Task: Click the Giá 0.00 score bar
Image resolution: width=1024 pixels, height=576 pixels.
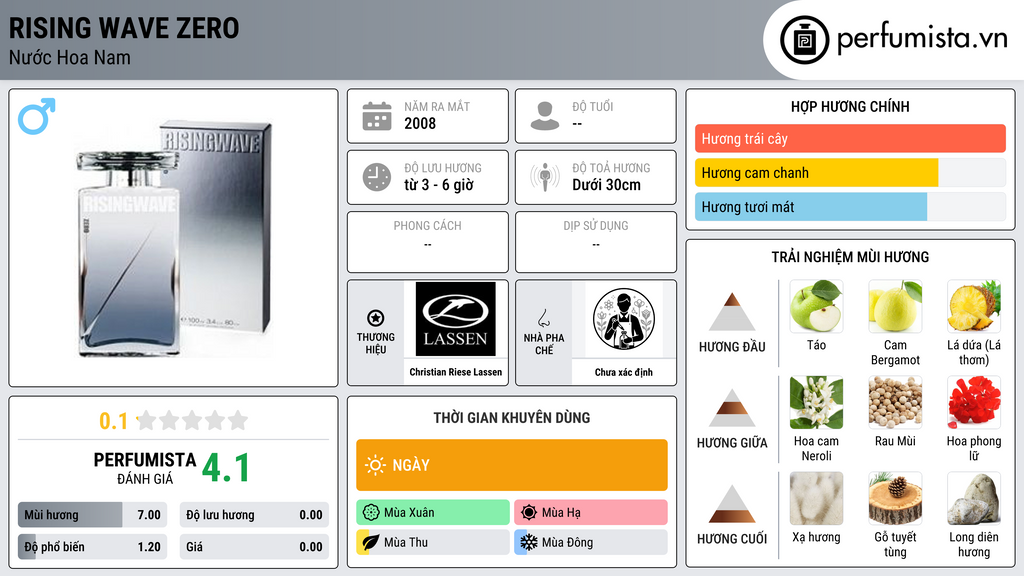Action: 254,547
